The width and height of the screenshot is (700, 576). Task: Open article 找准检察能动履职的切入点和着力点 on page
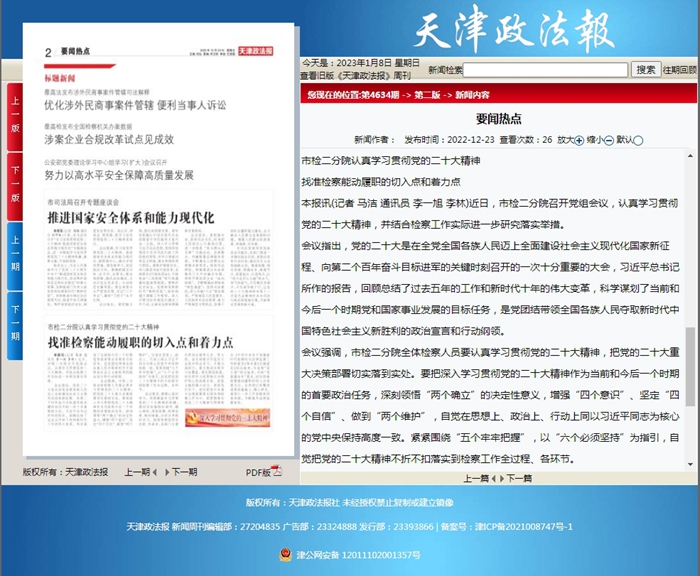tap(141, 342)
